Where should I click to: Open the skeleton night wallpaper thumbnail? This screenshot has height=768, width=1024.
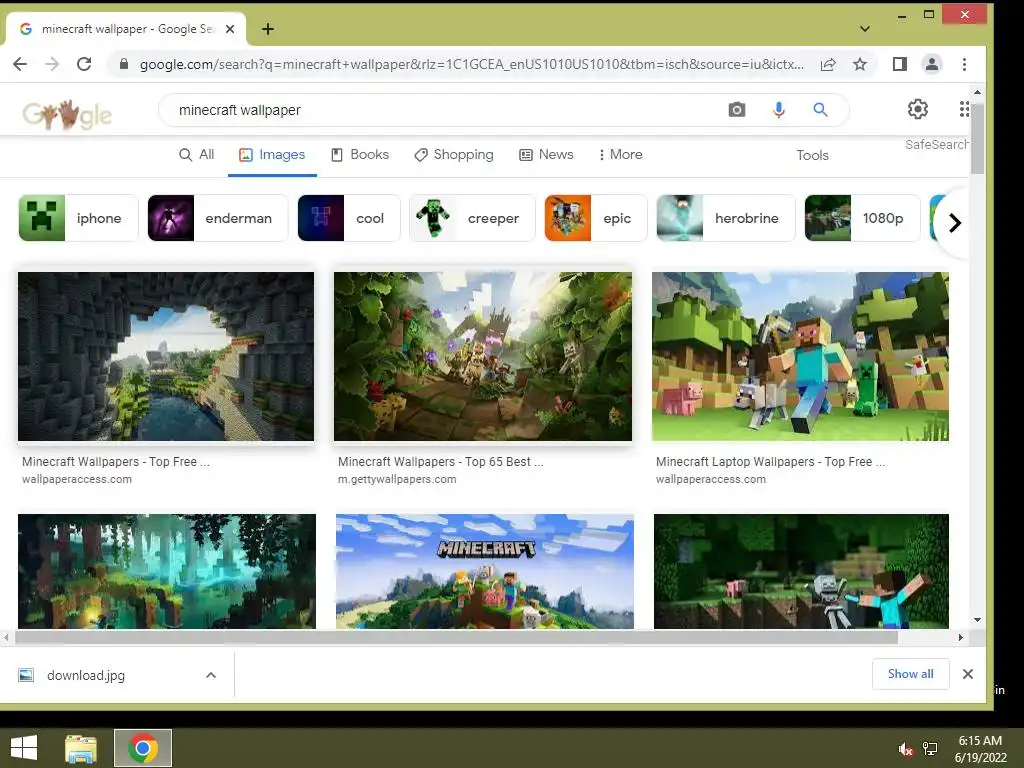[801, 571]
